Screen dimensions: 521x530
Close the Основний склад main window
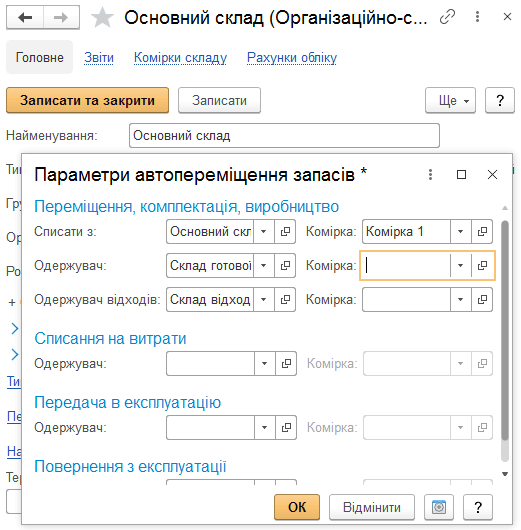point(507,17)
